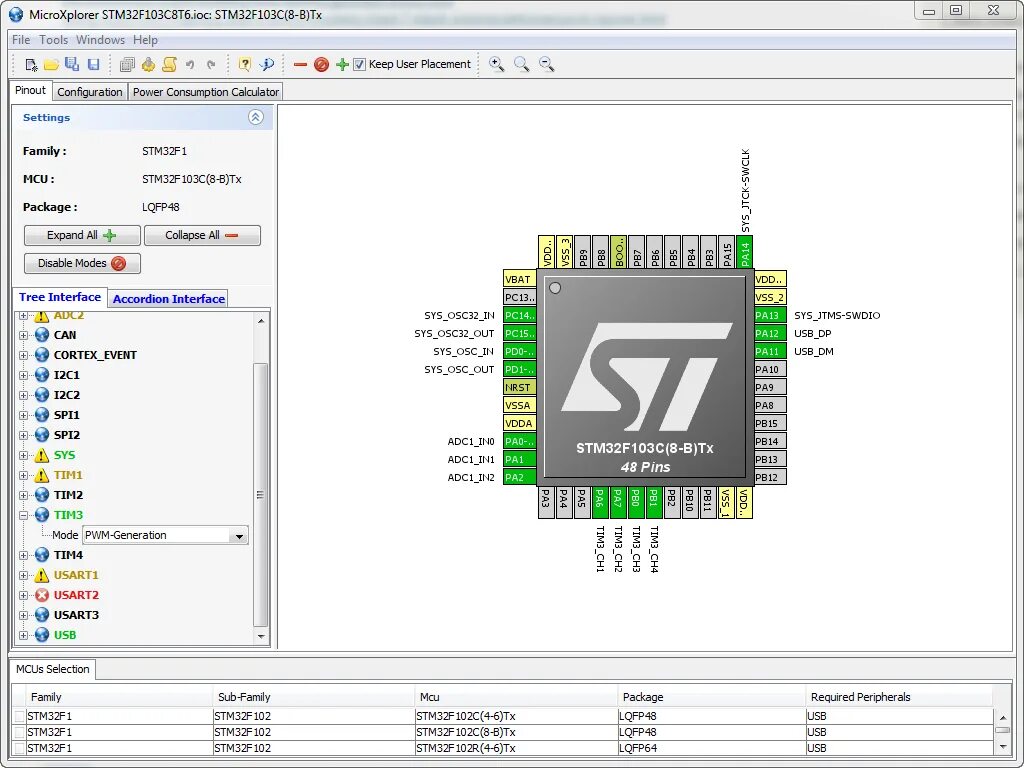Click the plain magnifier zoom icon

click(x=521, y=64)
